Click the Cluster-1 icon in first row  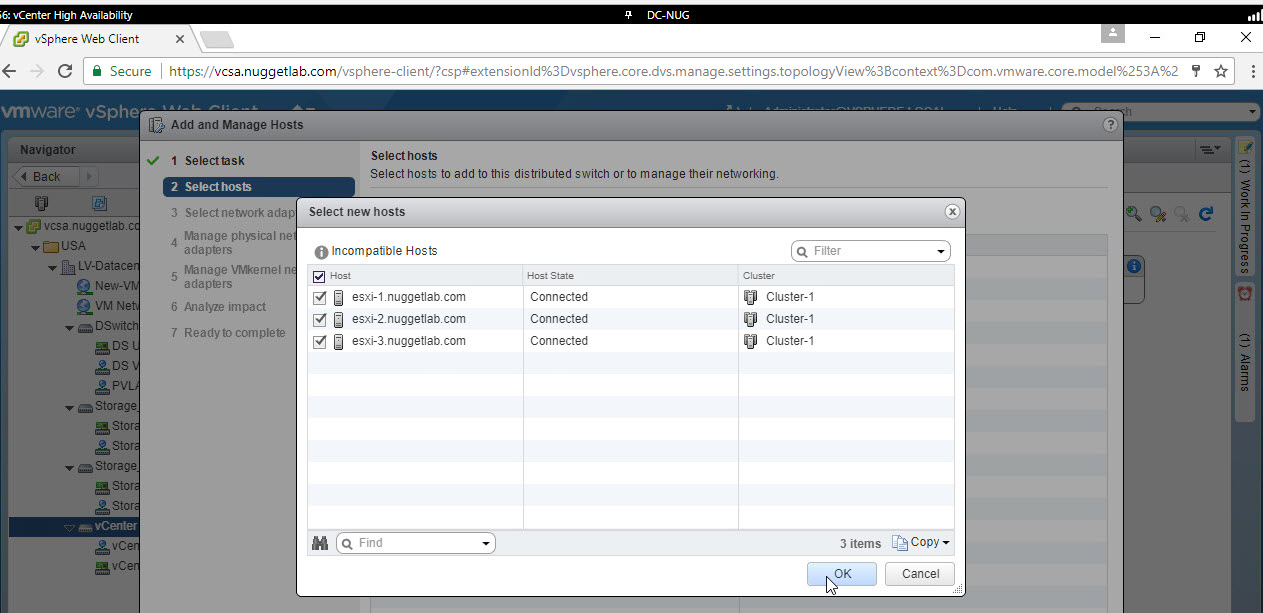tap(751, 297)
